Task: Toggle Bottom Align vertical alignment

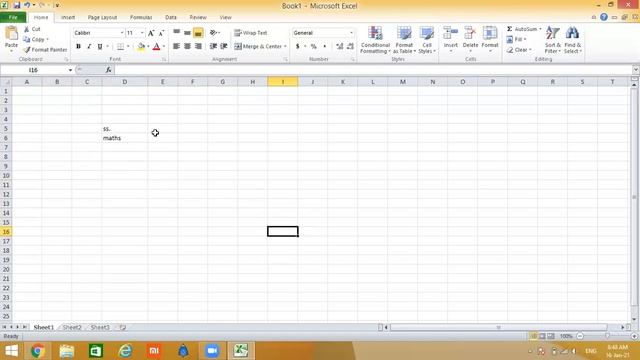Action: click(198, 33)
